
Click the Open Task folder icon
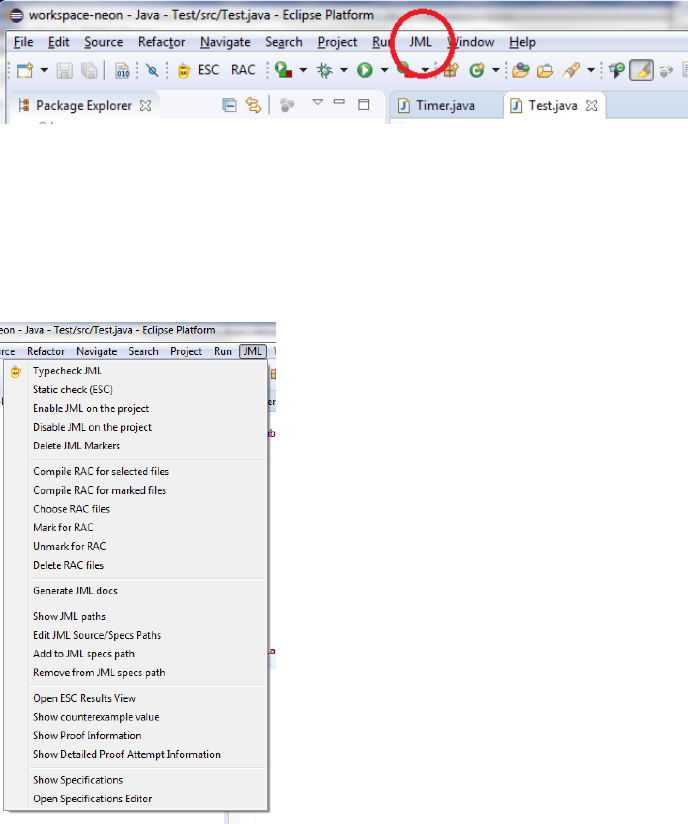point(545,70)
